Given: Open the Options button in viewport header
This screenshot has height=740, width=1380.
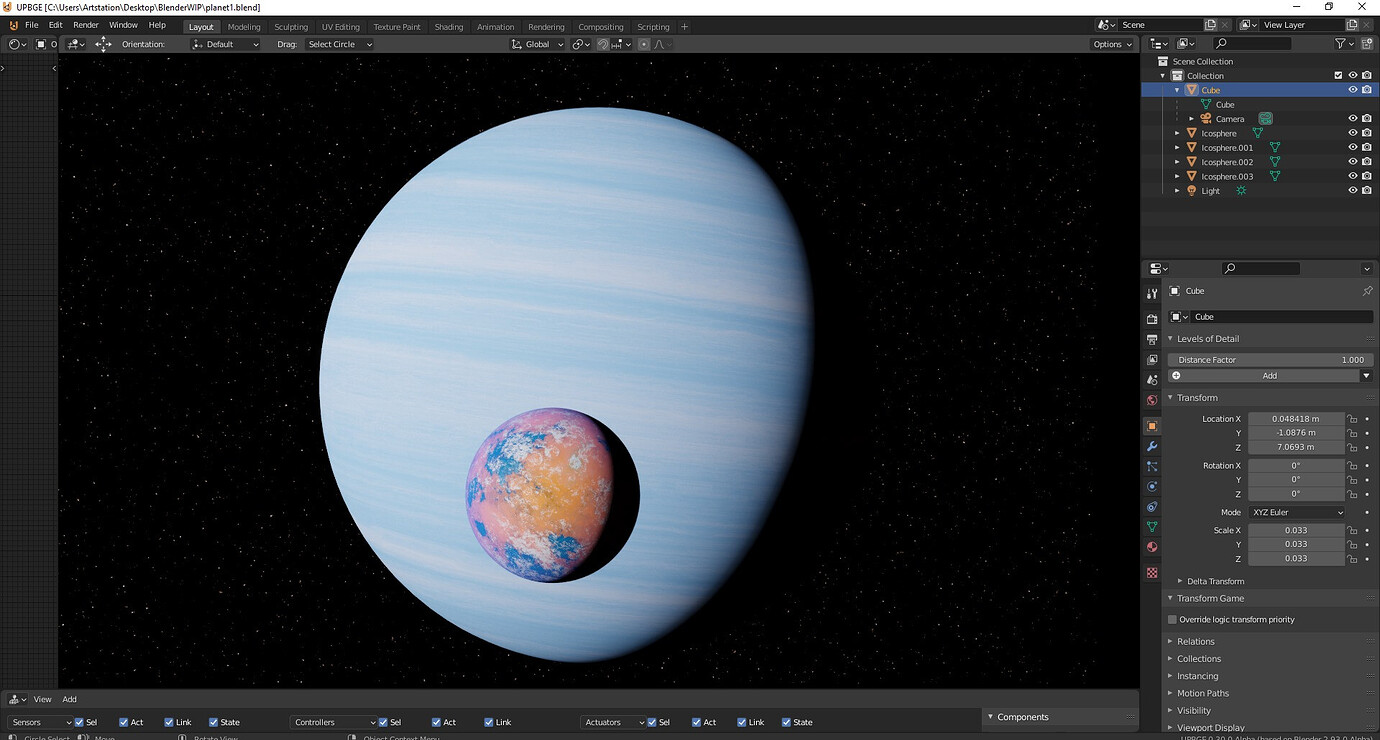Looking at the screenshot, I should tap(1112, 44).
